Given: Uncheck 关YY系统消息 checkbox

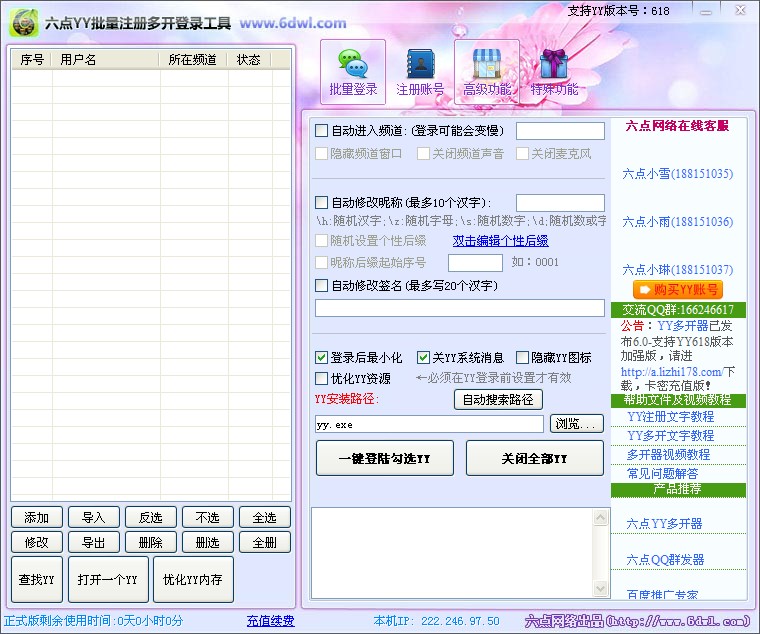Looking at the screenshot, I should point(423,358).
